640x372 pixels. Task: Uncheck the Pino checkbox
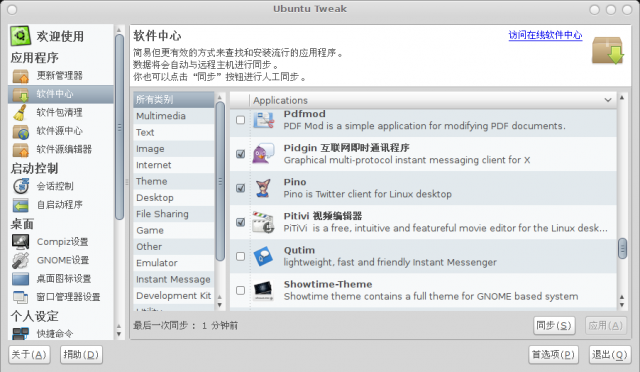pyautogui.click(x=240, y=188)
